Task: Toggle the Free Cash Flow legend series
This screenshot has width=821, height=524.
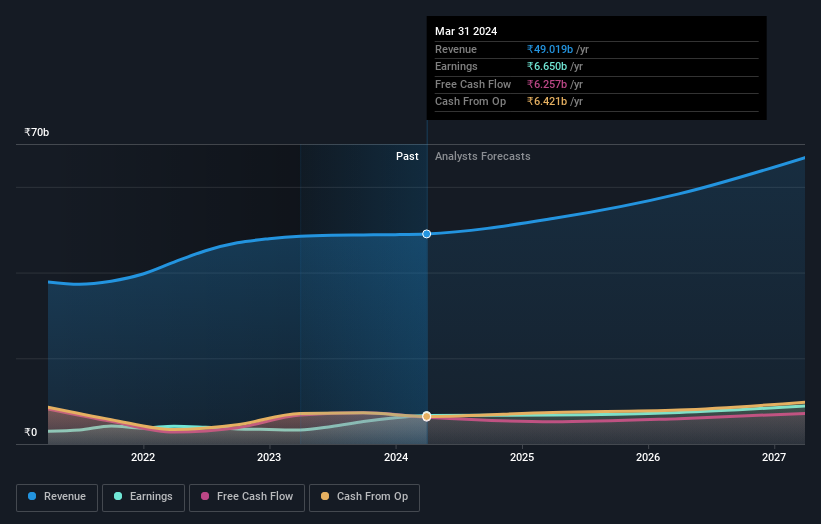Action: click(x=247, y=497)
